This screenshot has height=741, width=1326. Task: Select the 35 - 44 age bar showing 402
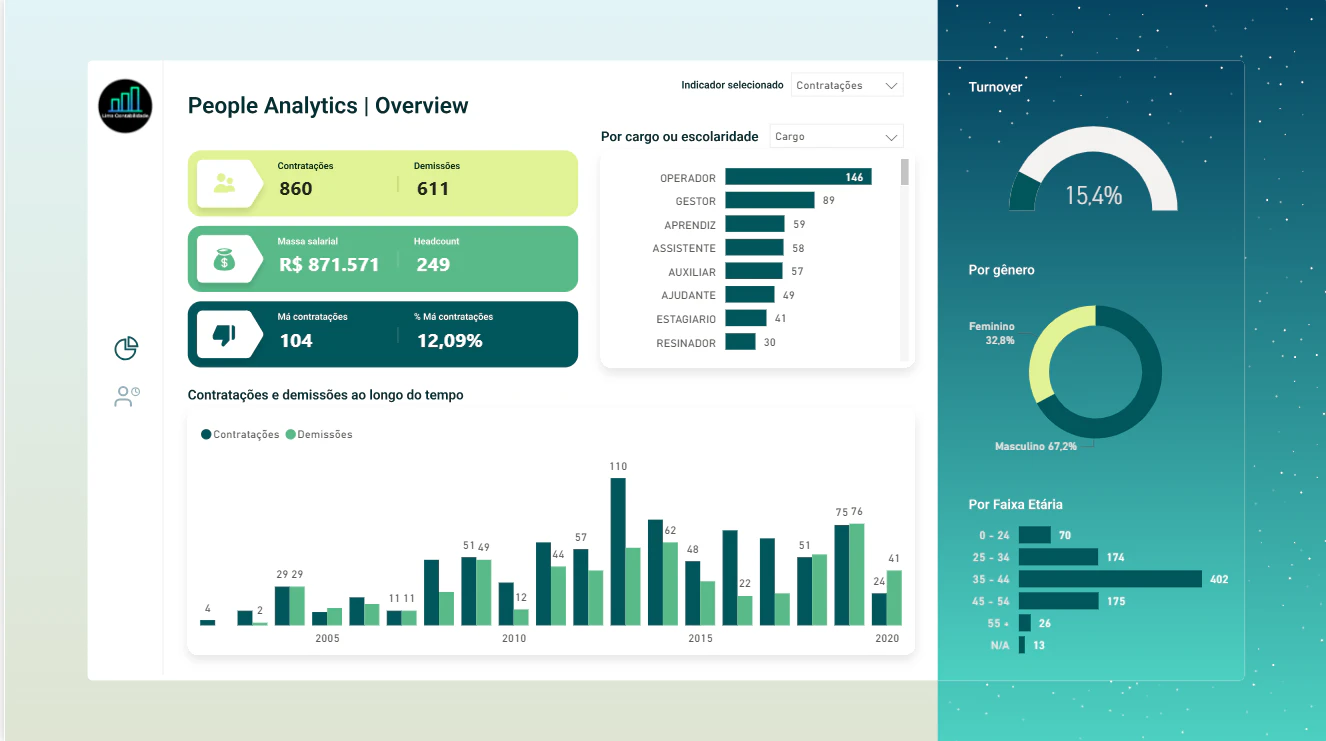coord(1110,579)
